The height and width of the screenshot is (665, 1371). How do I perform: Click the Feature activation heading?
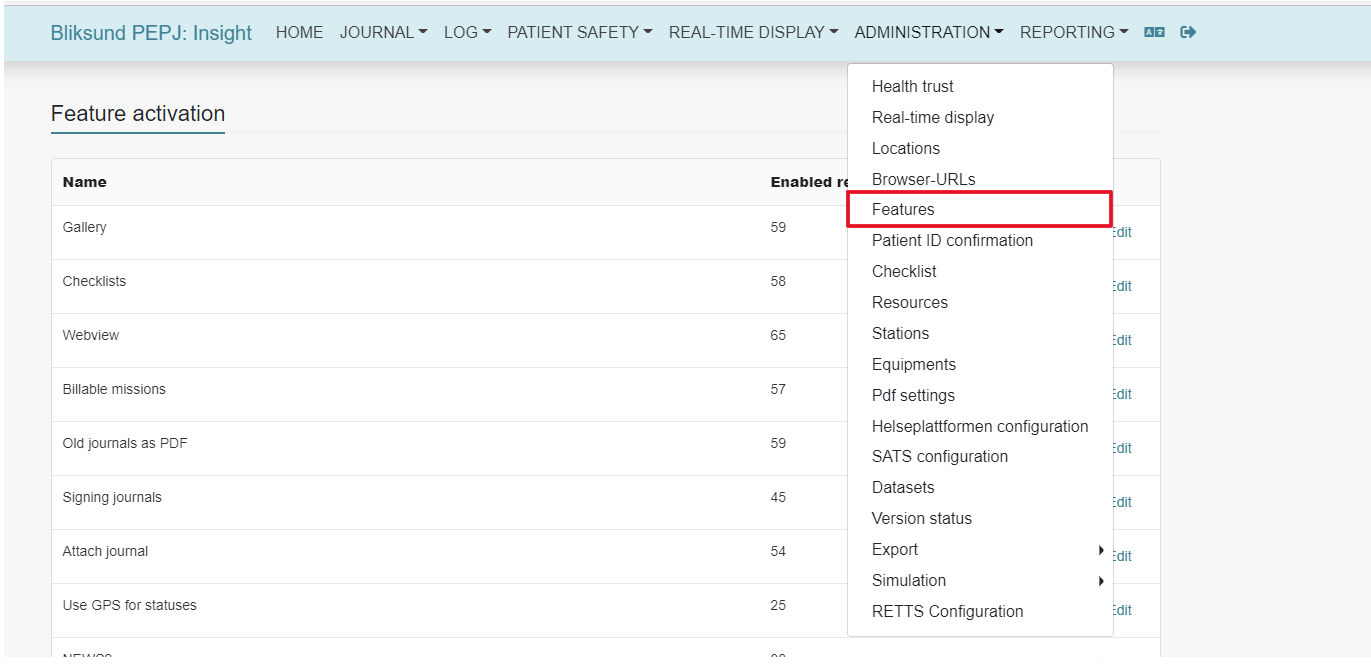coord(138,114)
